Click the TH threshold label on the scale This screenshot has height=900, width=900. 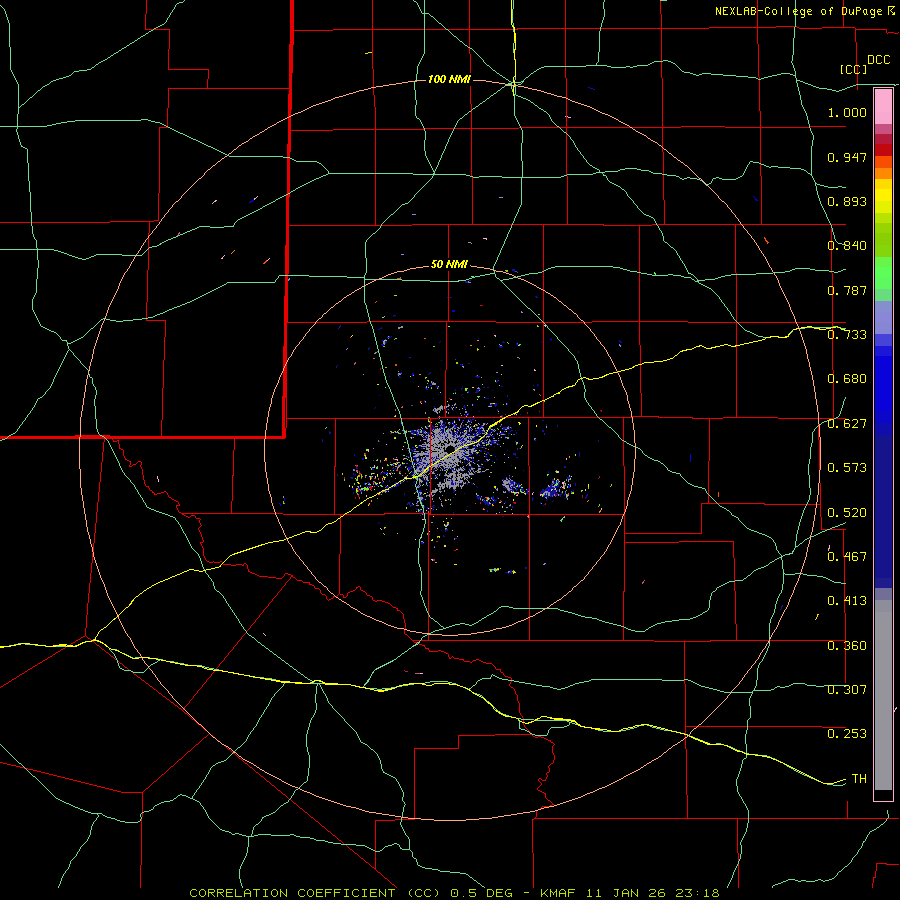(x=859, y=779)
